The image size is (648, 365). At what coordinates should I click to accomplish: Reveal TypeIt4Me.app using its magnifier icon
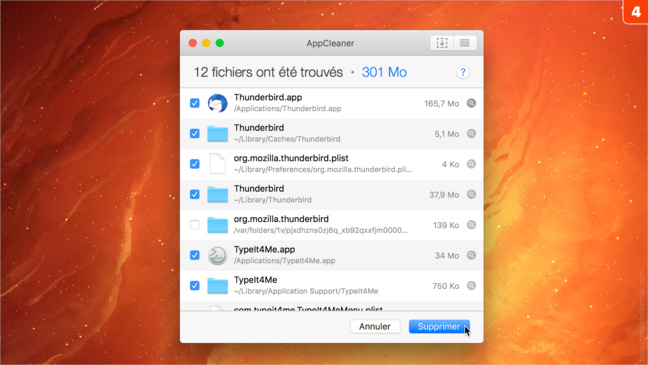471,255
